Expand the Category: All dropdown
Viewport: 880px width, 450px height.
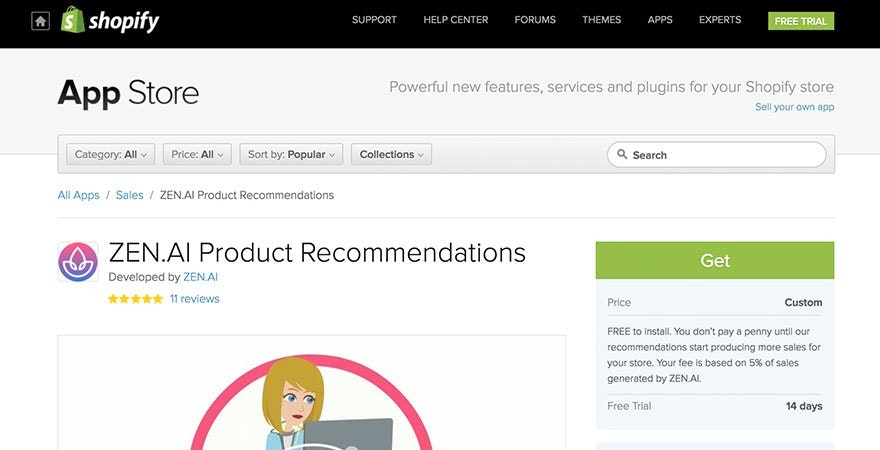click(110, 155)
